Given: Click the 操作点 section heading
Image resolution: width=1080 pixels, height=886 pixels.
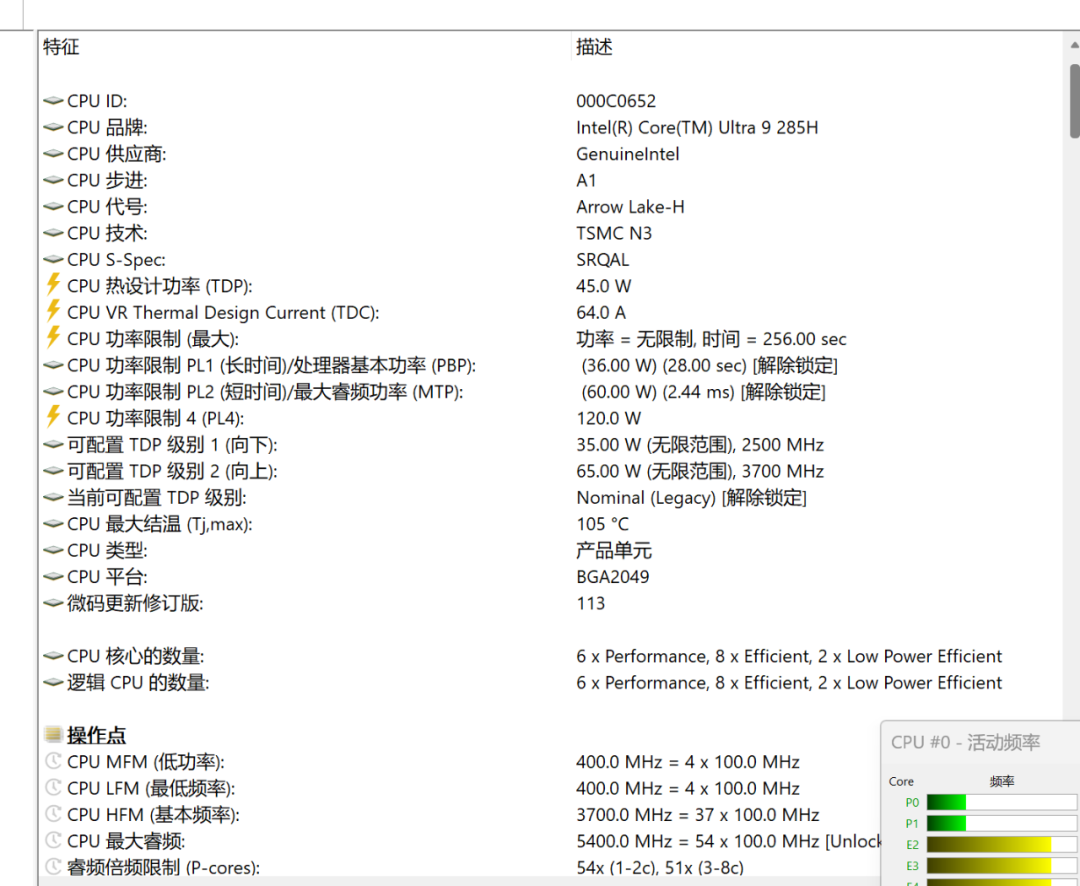Looking at the screenshot, I should point(96,736).
